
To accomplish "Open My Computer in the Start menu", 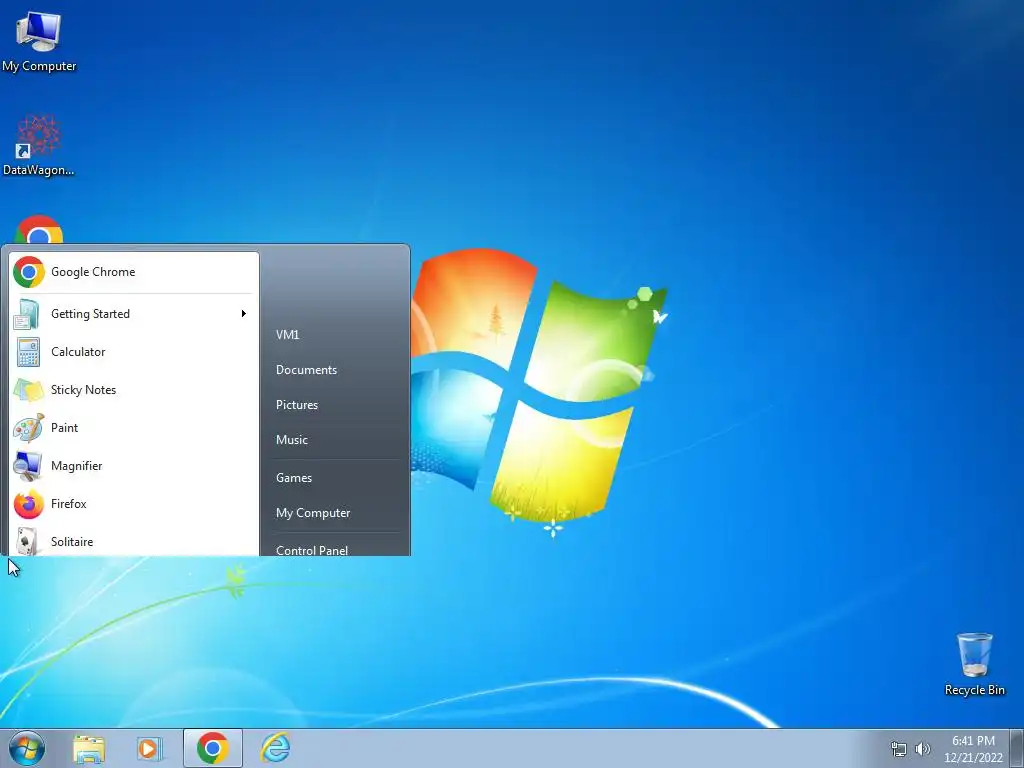I will [335, 513].
